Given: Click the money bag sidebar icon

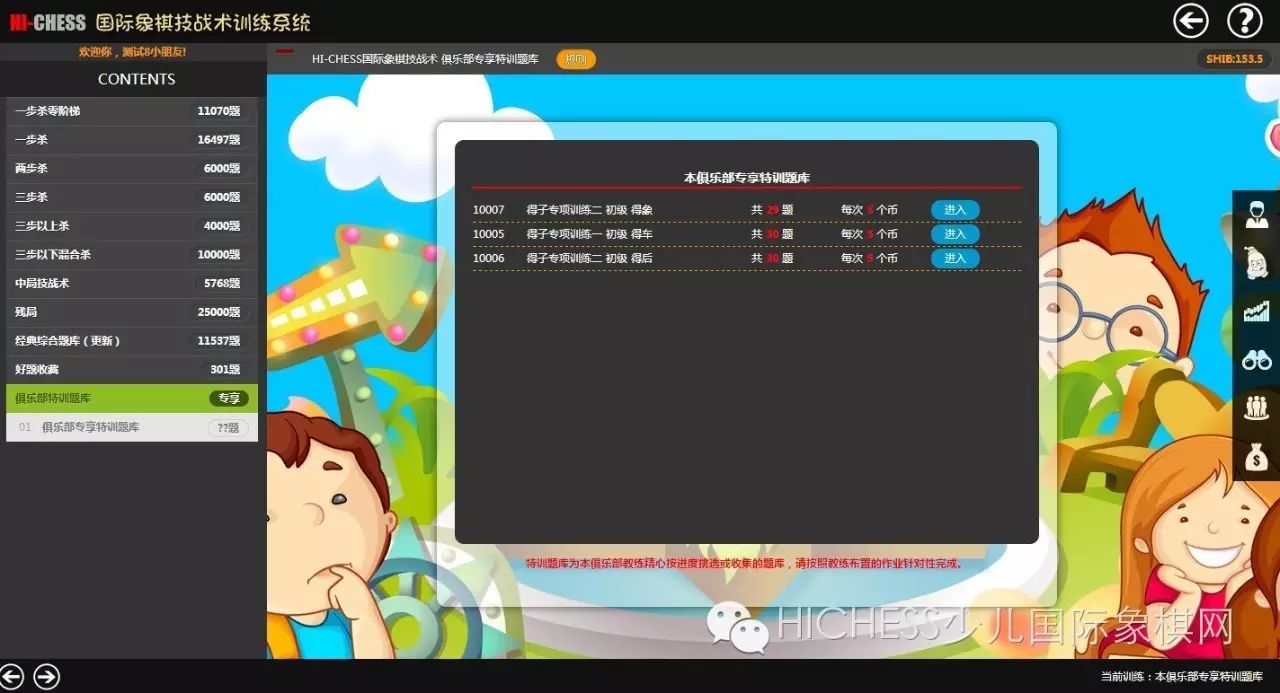Looking at the screenshot, I should 1256,458.
